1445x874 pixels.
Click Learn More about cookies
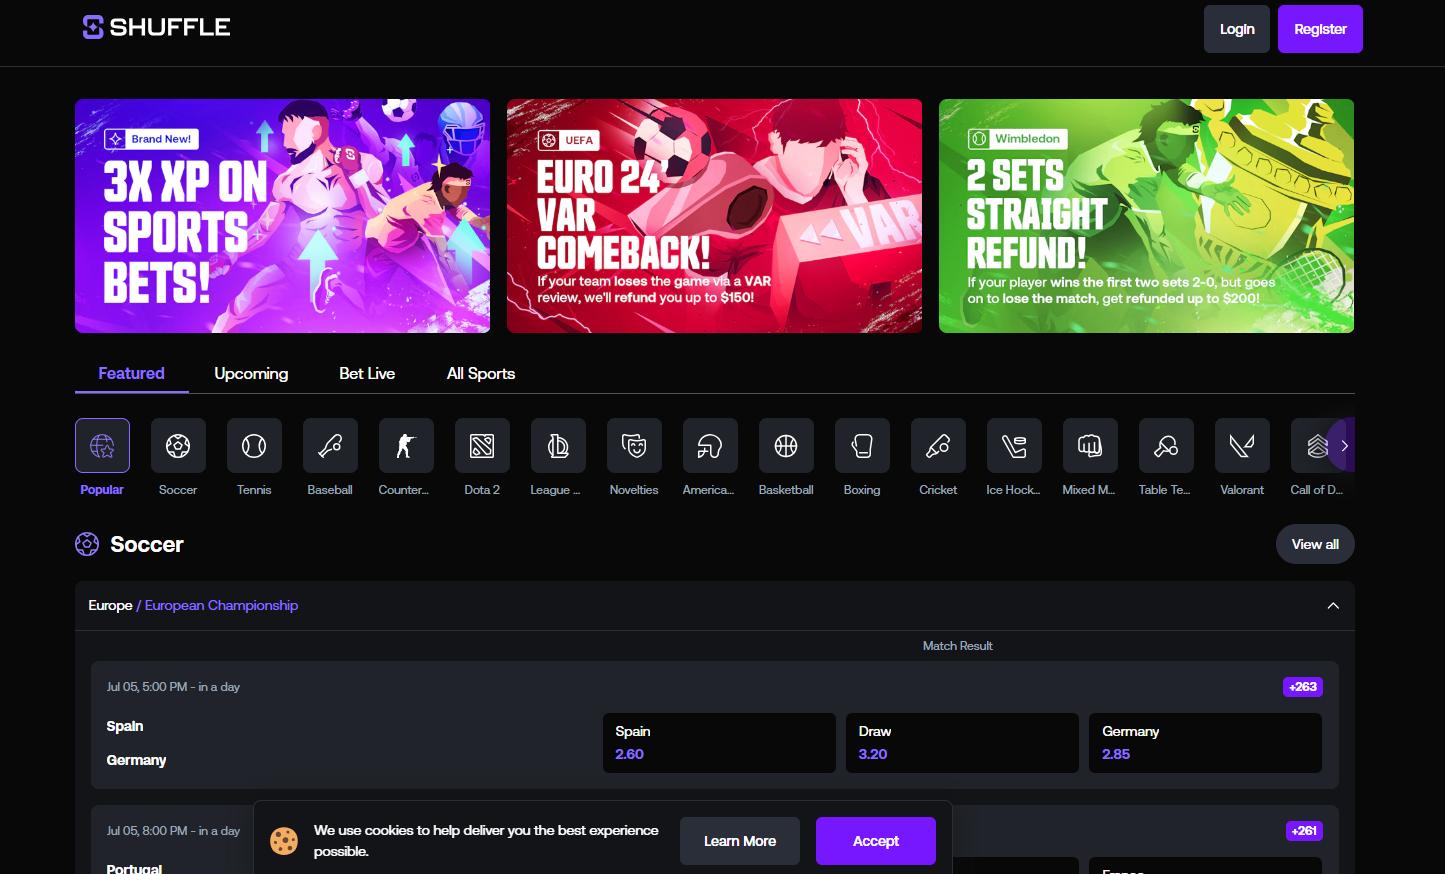tap(740, 841)
